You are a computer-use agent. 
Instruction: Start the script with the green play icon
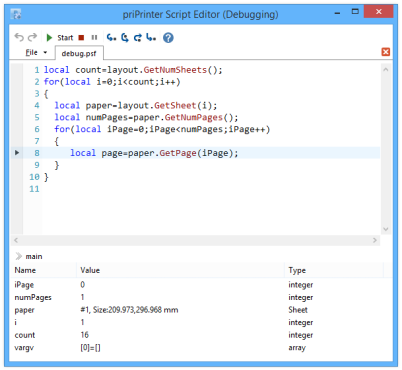click(49, 38)
